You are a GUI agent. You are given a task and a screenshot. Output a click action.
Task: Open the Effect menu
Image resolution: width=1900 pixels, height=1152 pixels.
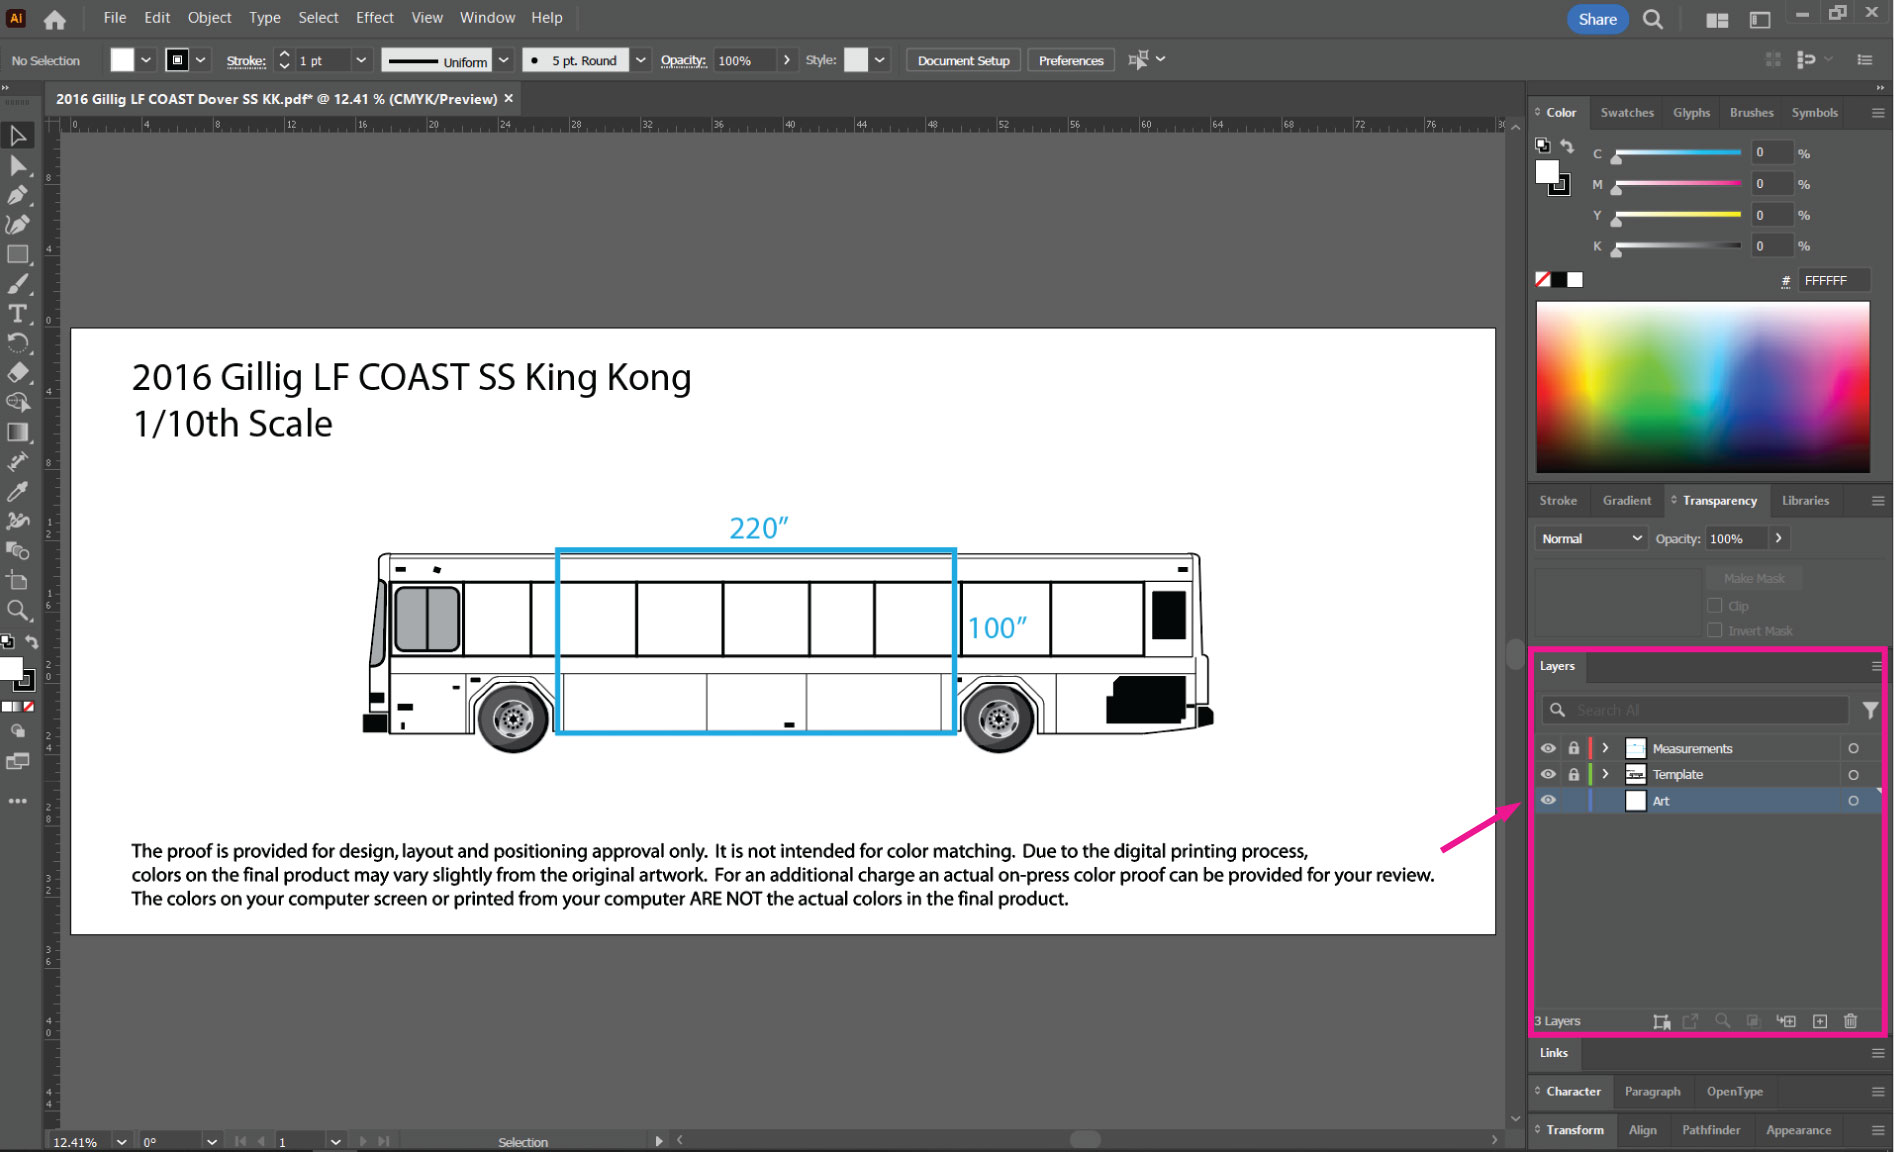coord(374,17)
